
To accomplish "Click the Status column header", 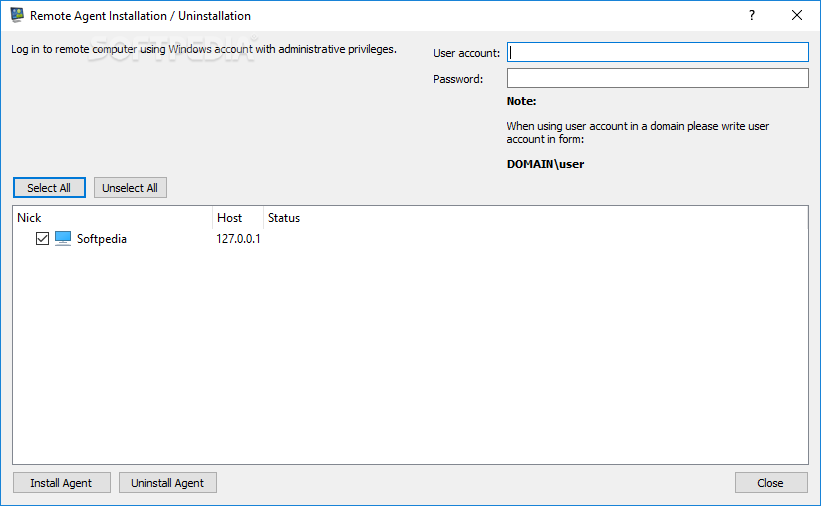I will coord(284,218).
